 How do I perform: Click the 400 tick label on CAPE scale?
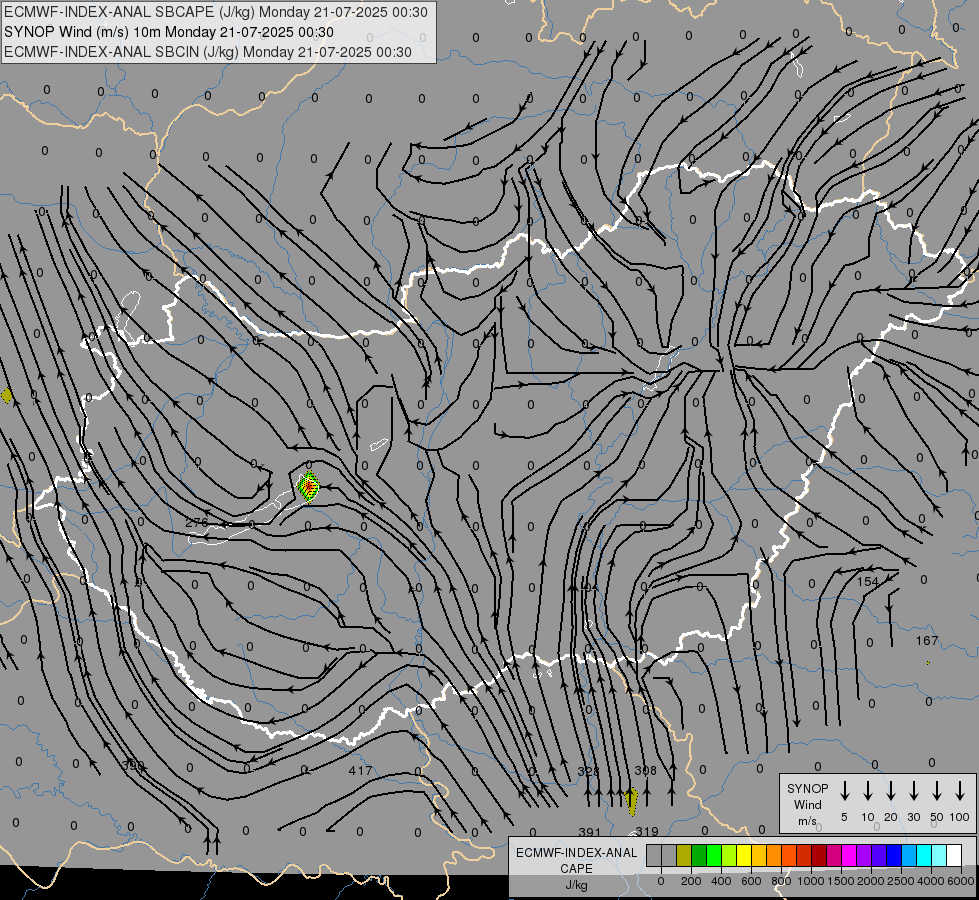[x=721, y=881]
